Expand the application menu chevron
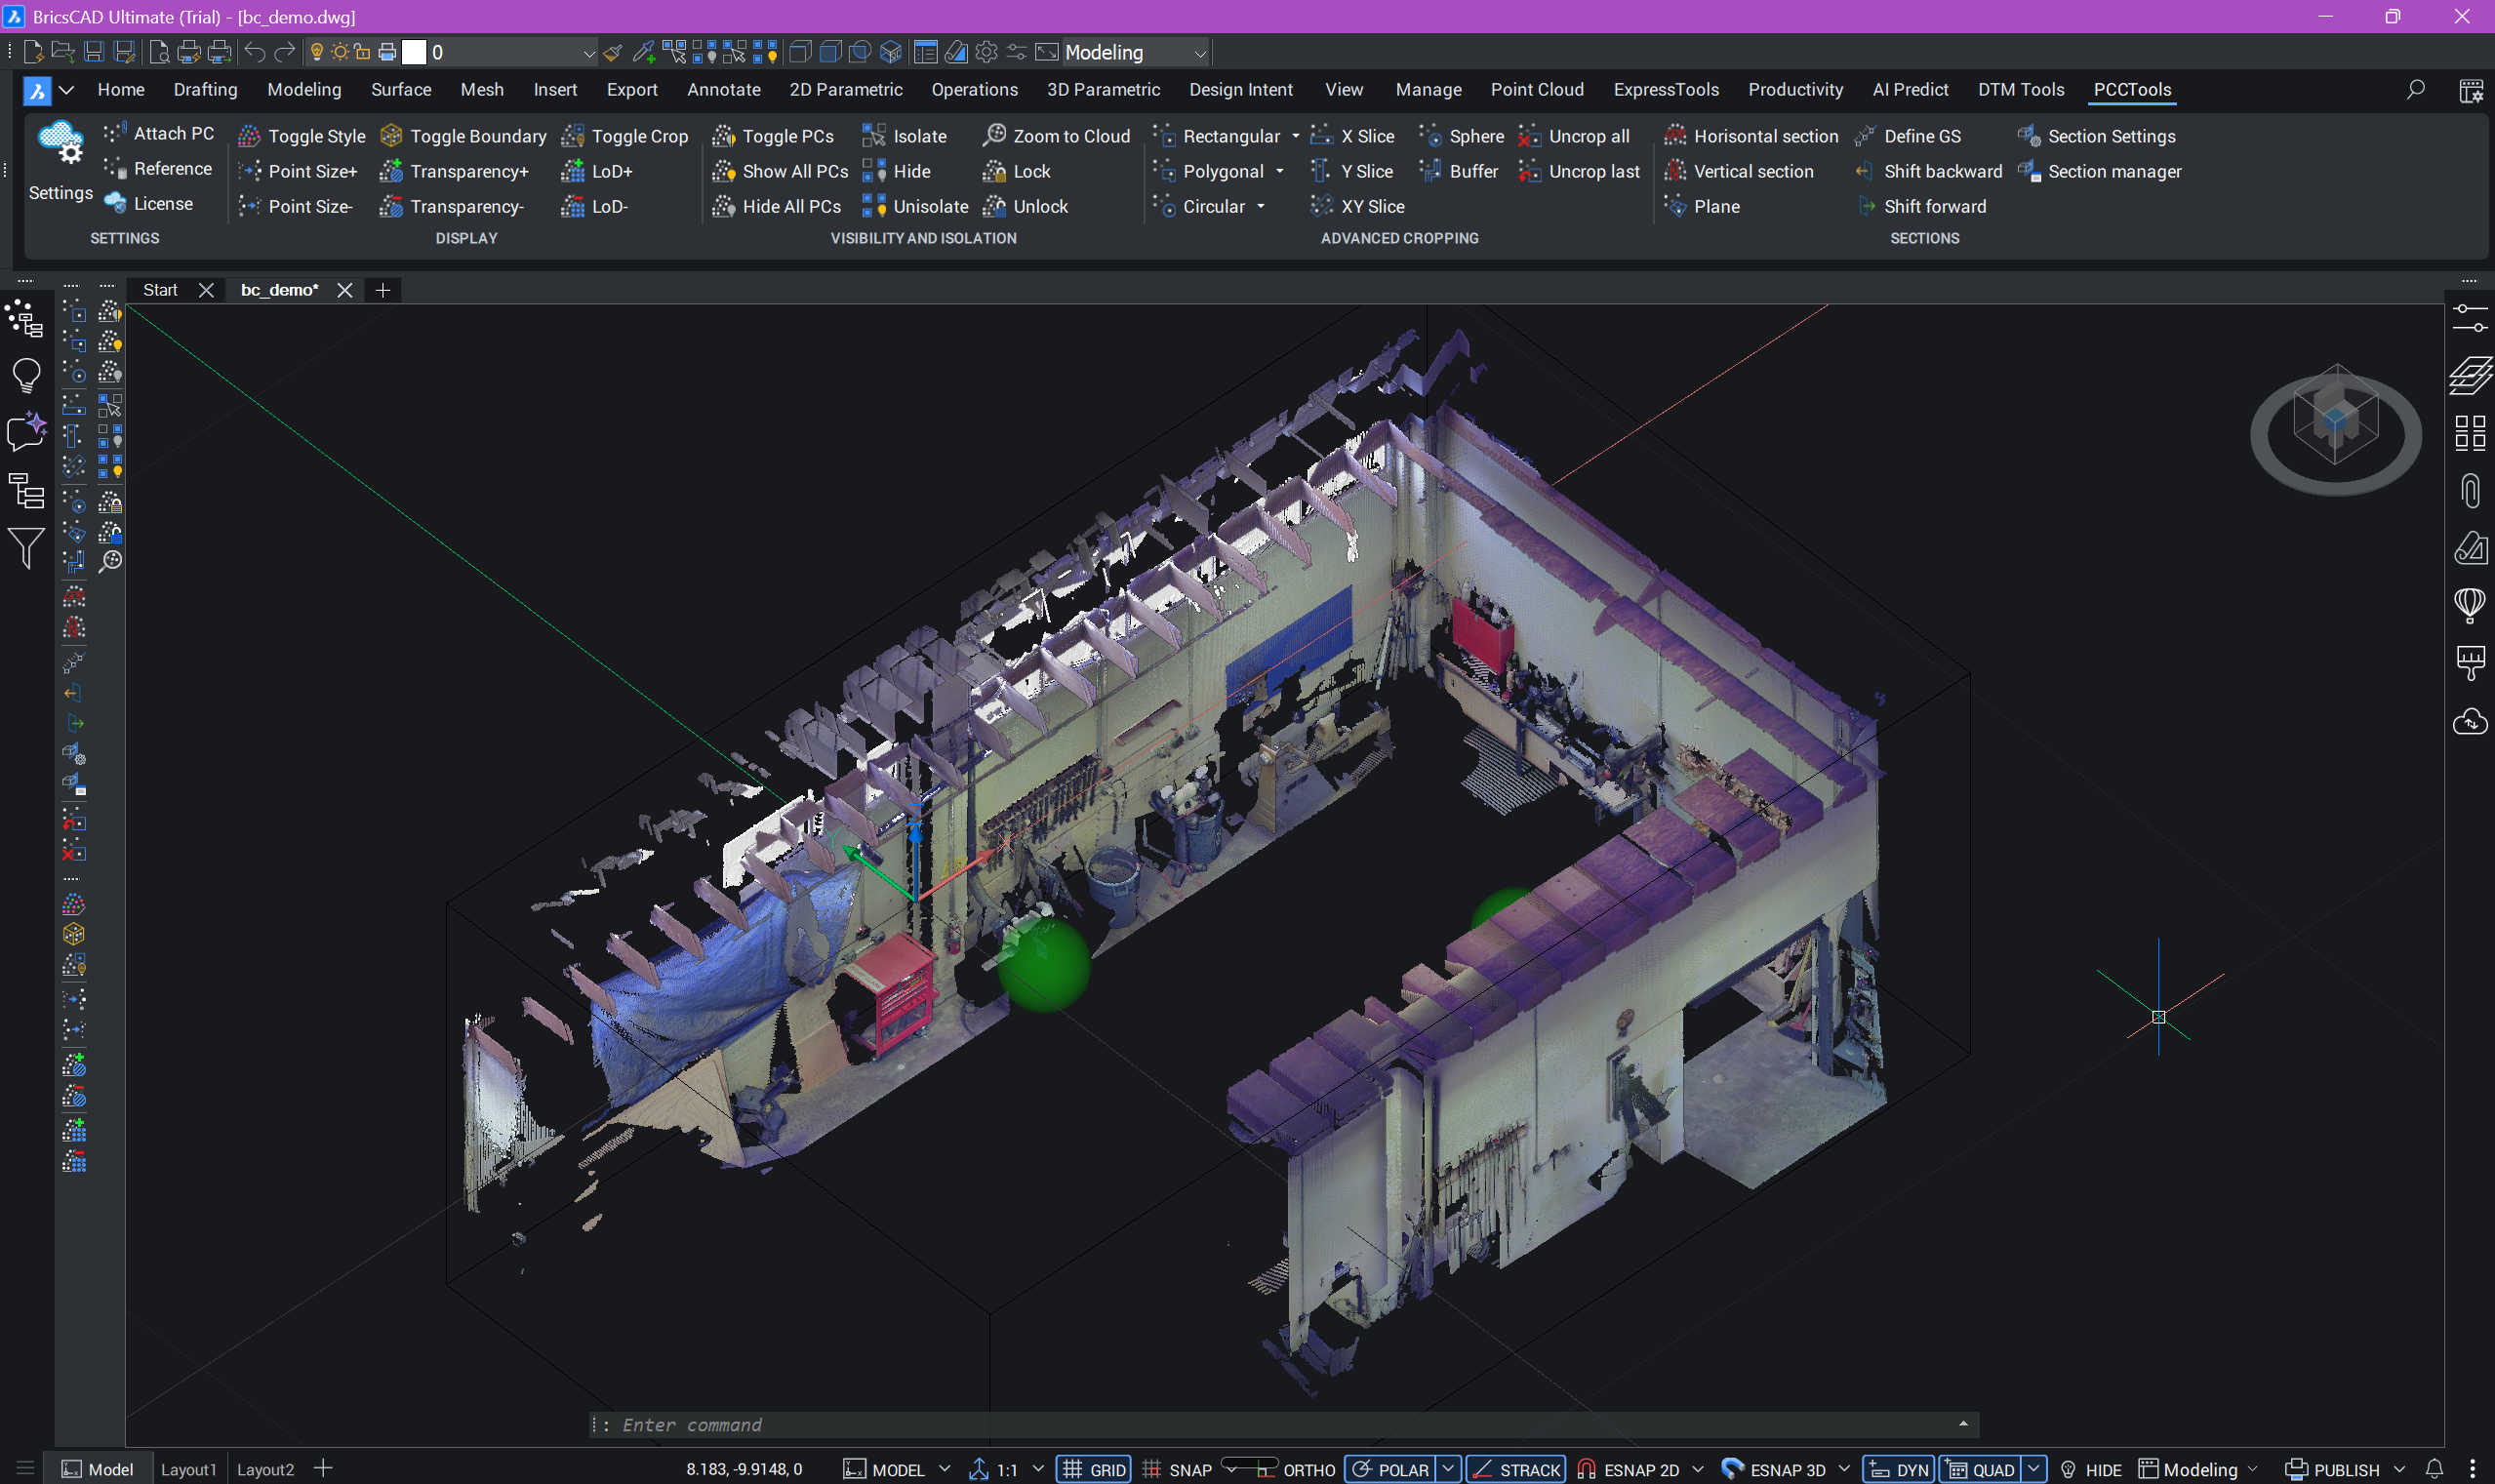 point(66,90)
